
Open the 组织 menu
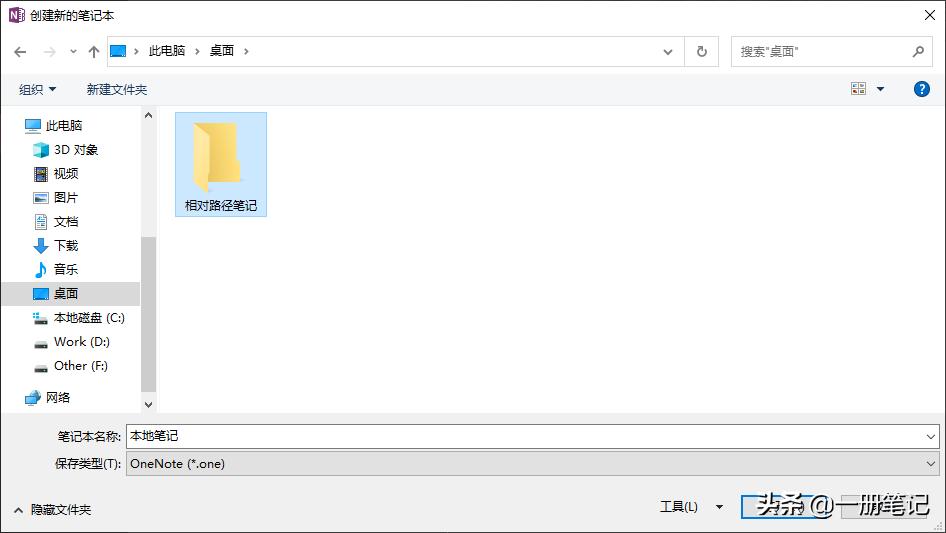37,90
